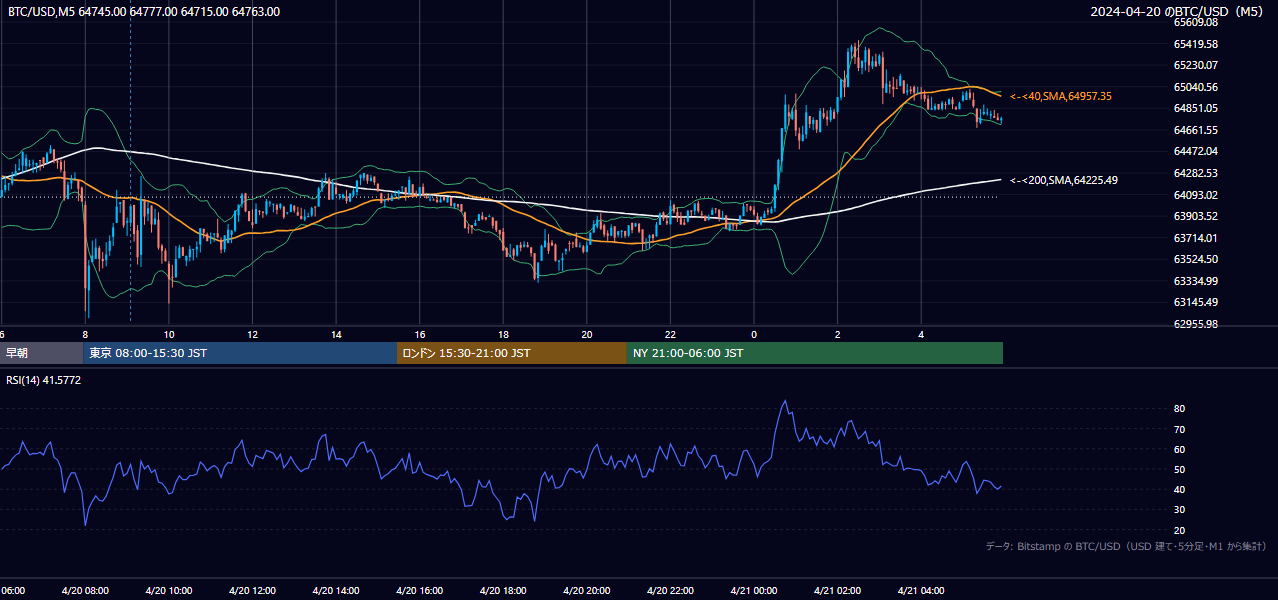
Task: Click hour label 12 under price chart
Action: pyautogui.click(x=253, y=334)
